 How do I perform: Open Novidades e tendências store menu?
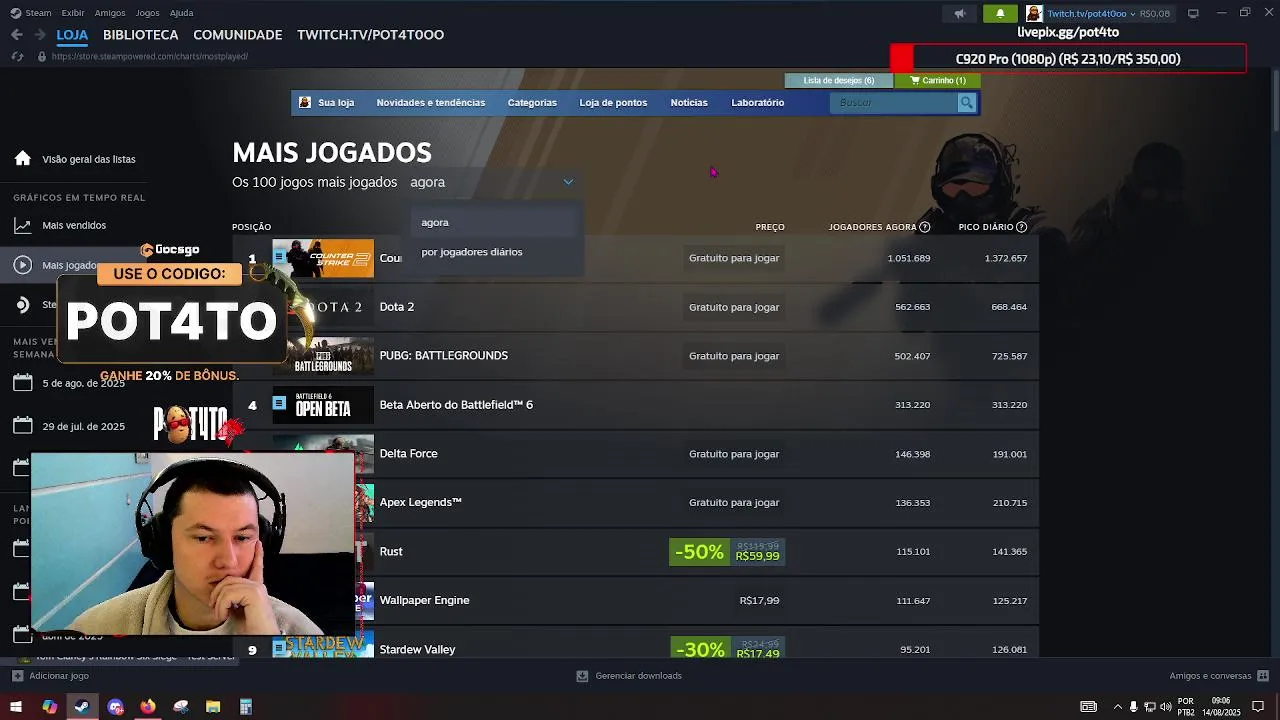click(430, 102)
